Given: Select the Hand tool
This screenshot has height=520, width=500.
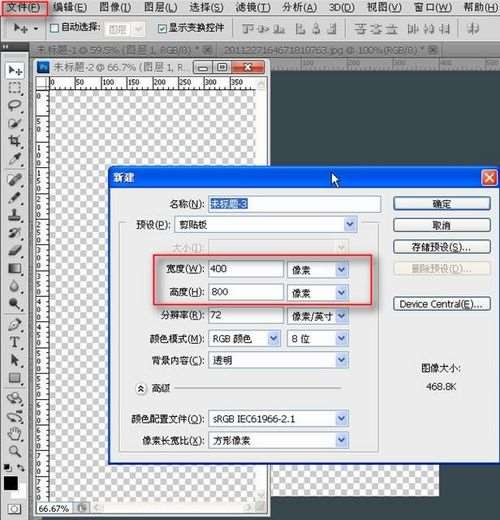Looking at the screenshot, I should point(15,434).
